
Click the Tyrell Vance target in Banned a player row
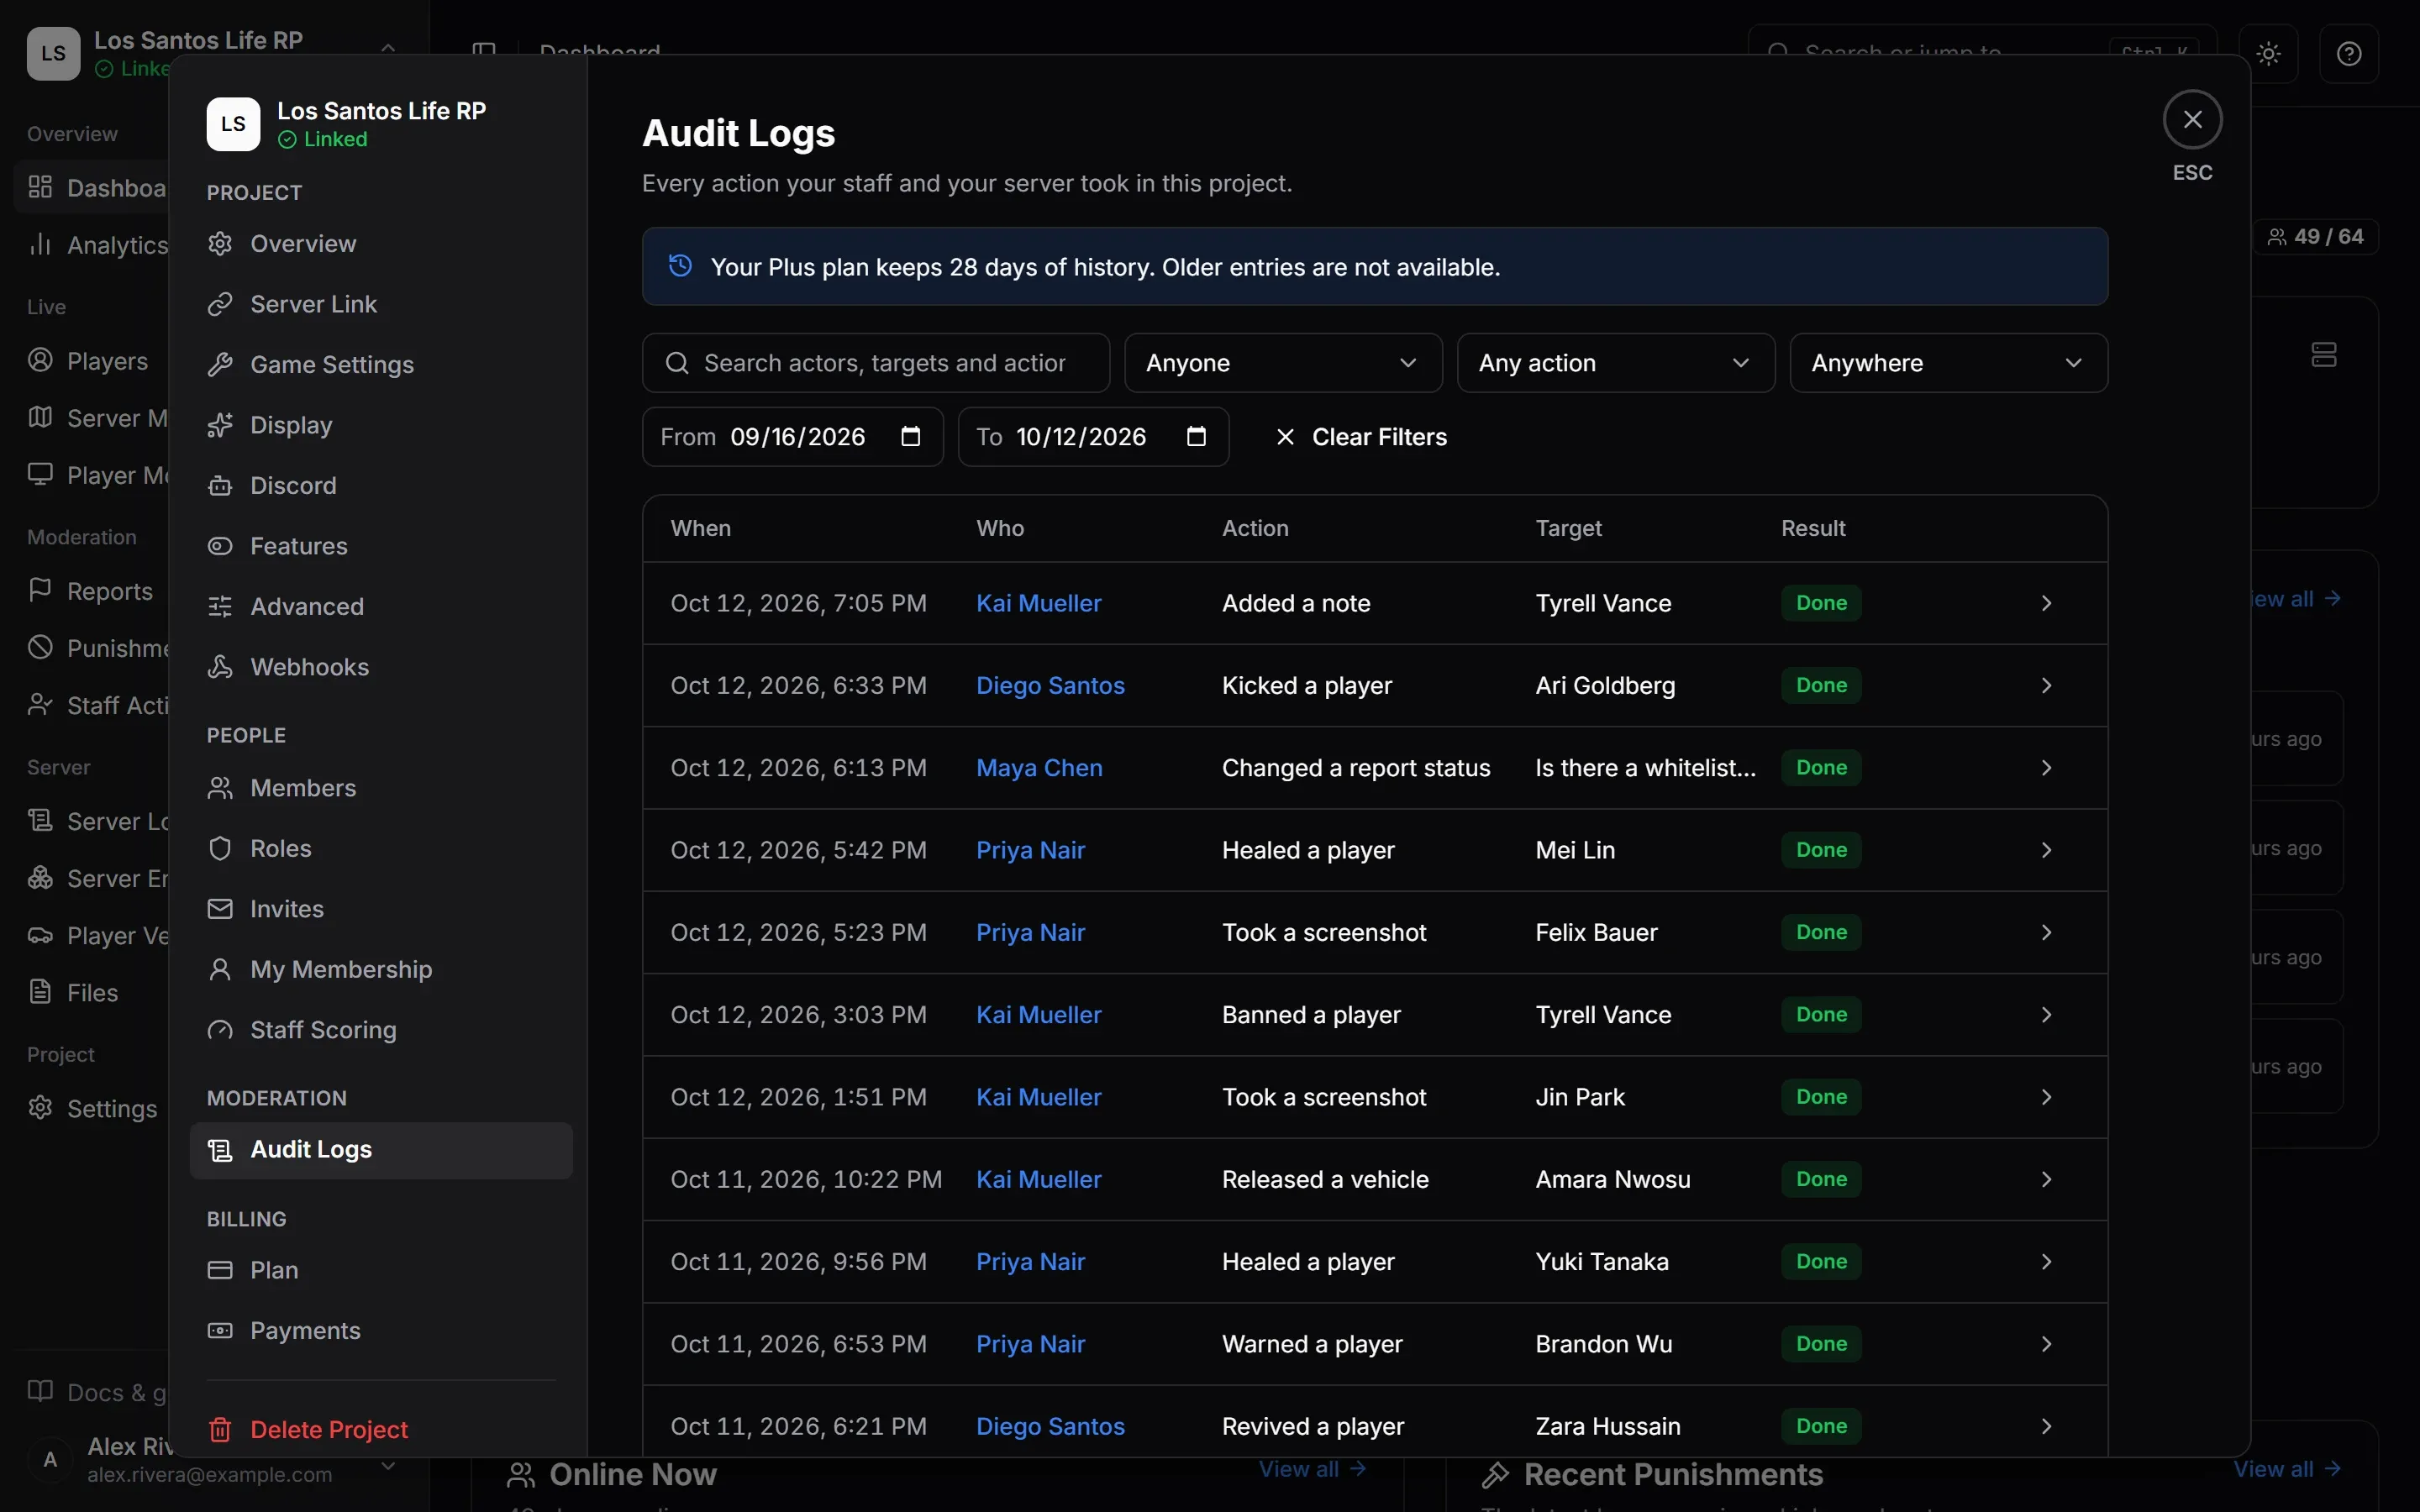click(x=1603, y=1015)
